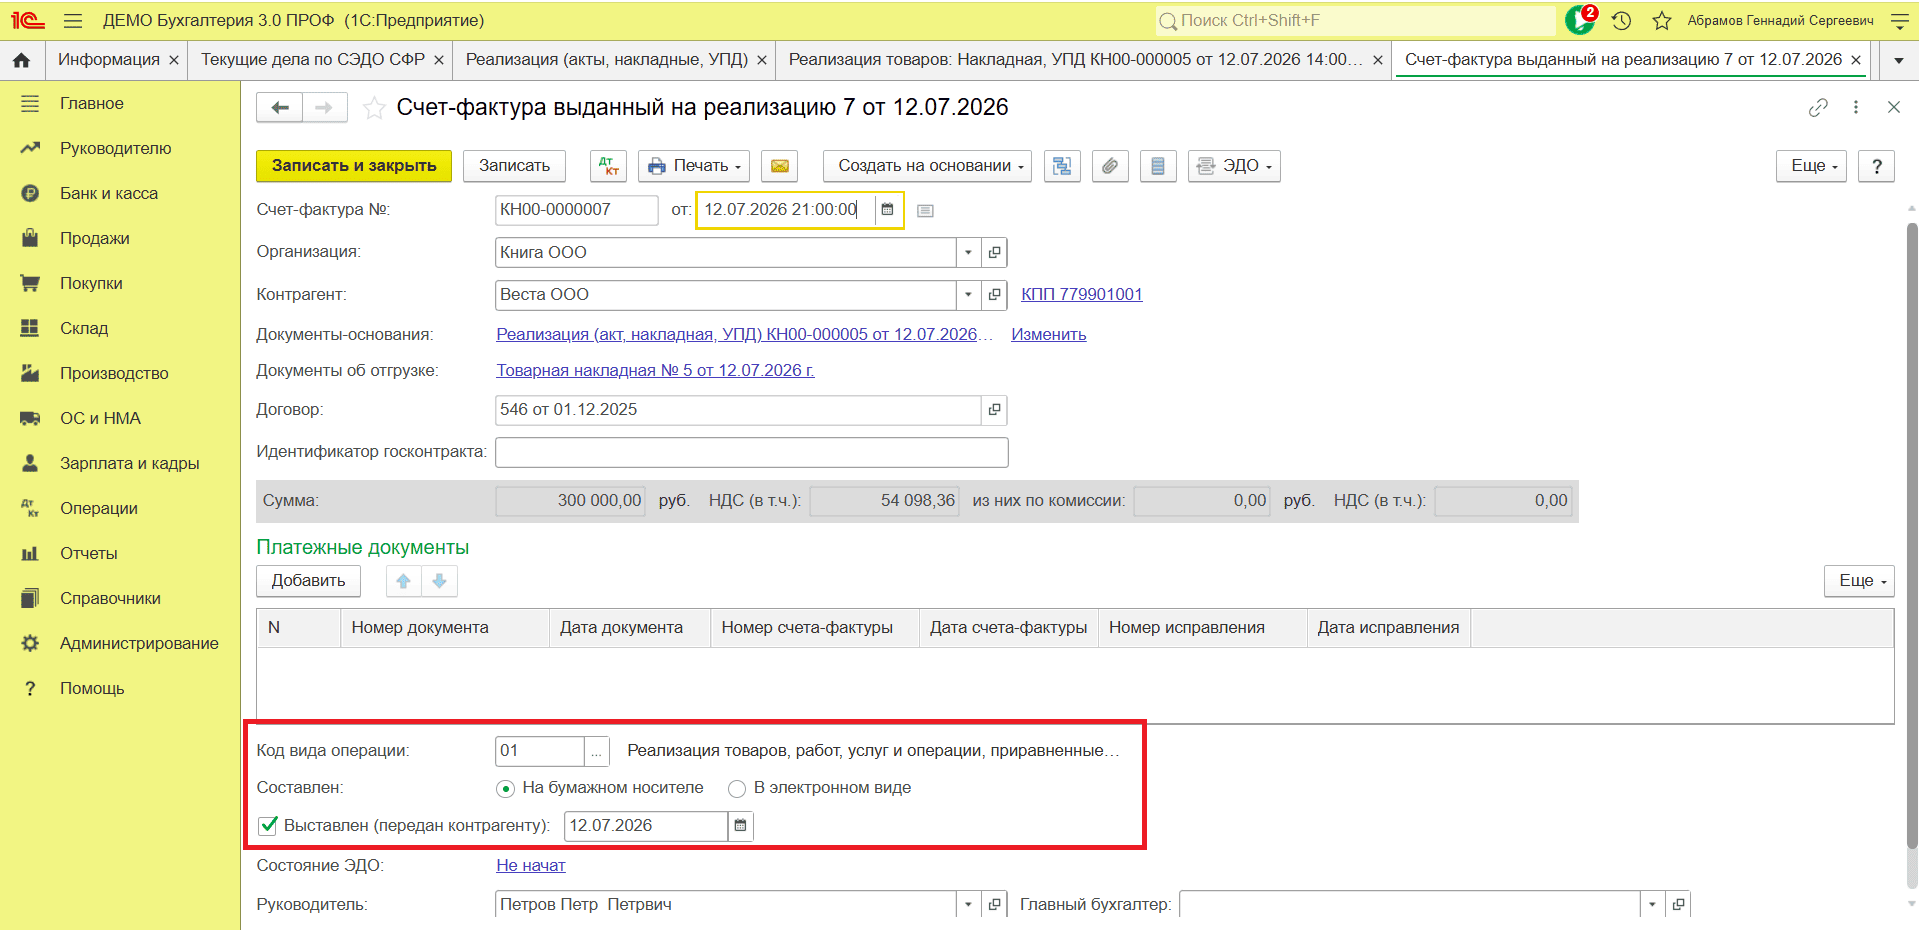Open calendar for the invoice date
The image size is (1919, 930).
887,210
